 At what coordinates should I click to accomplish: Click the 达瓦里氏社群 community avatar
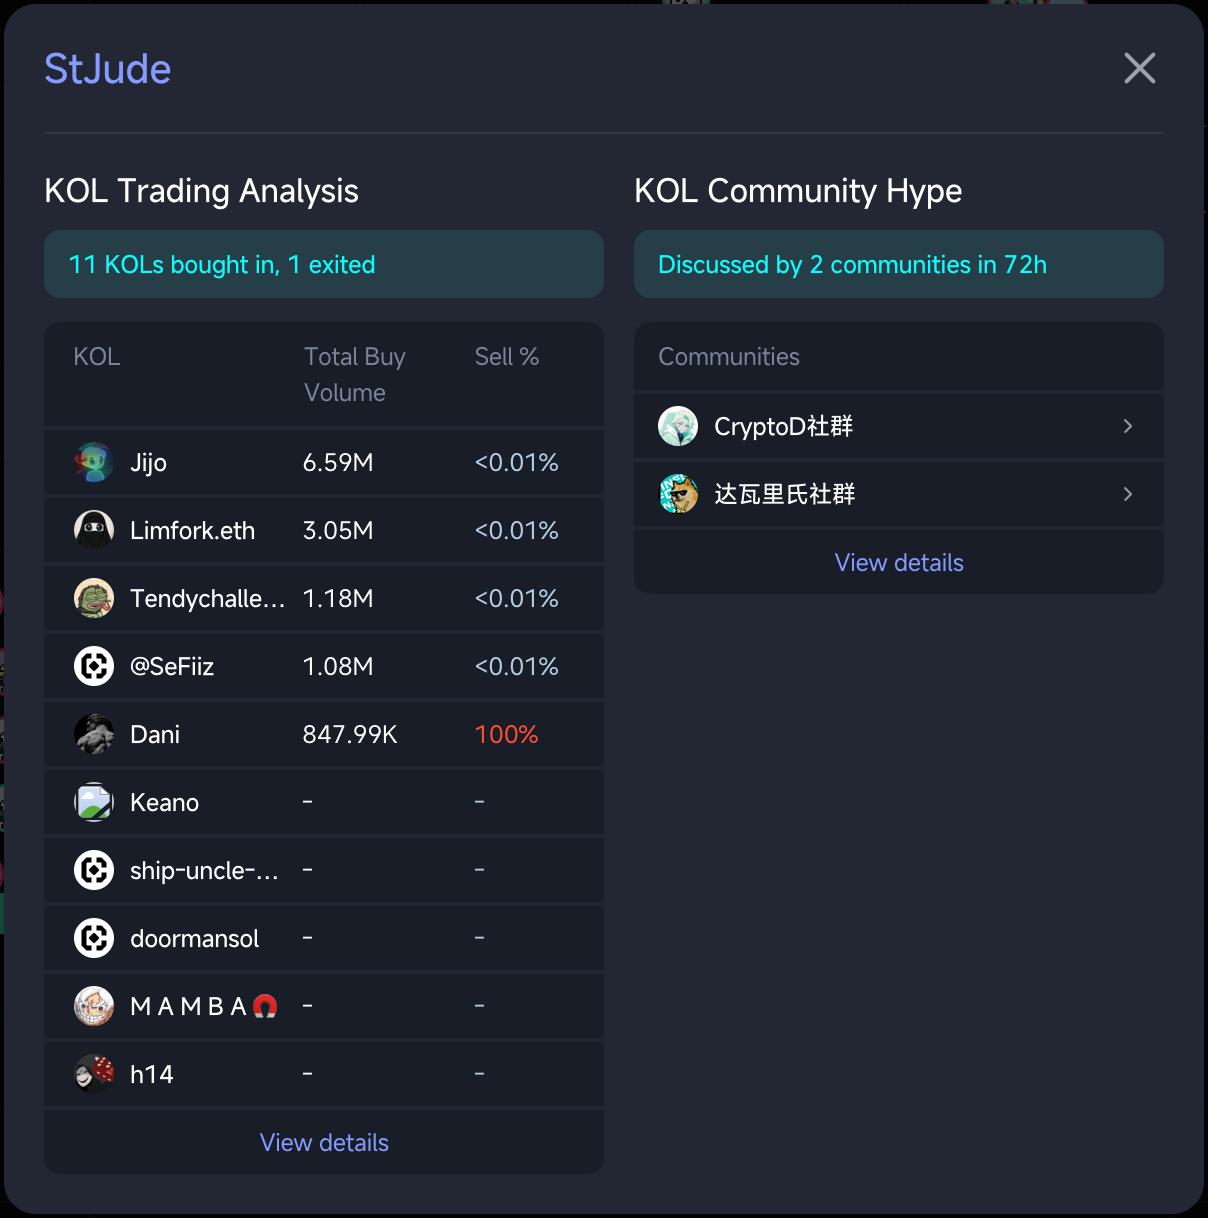click(x=678, y=494)
